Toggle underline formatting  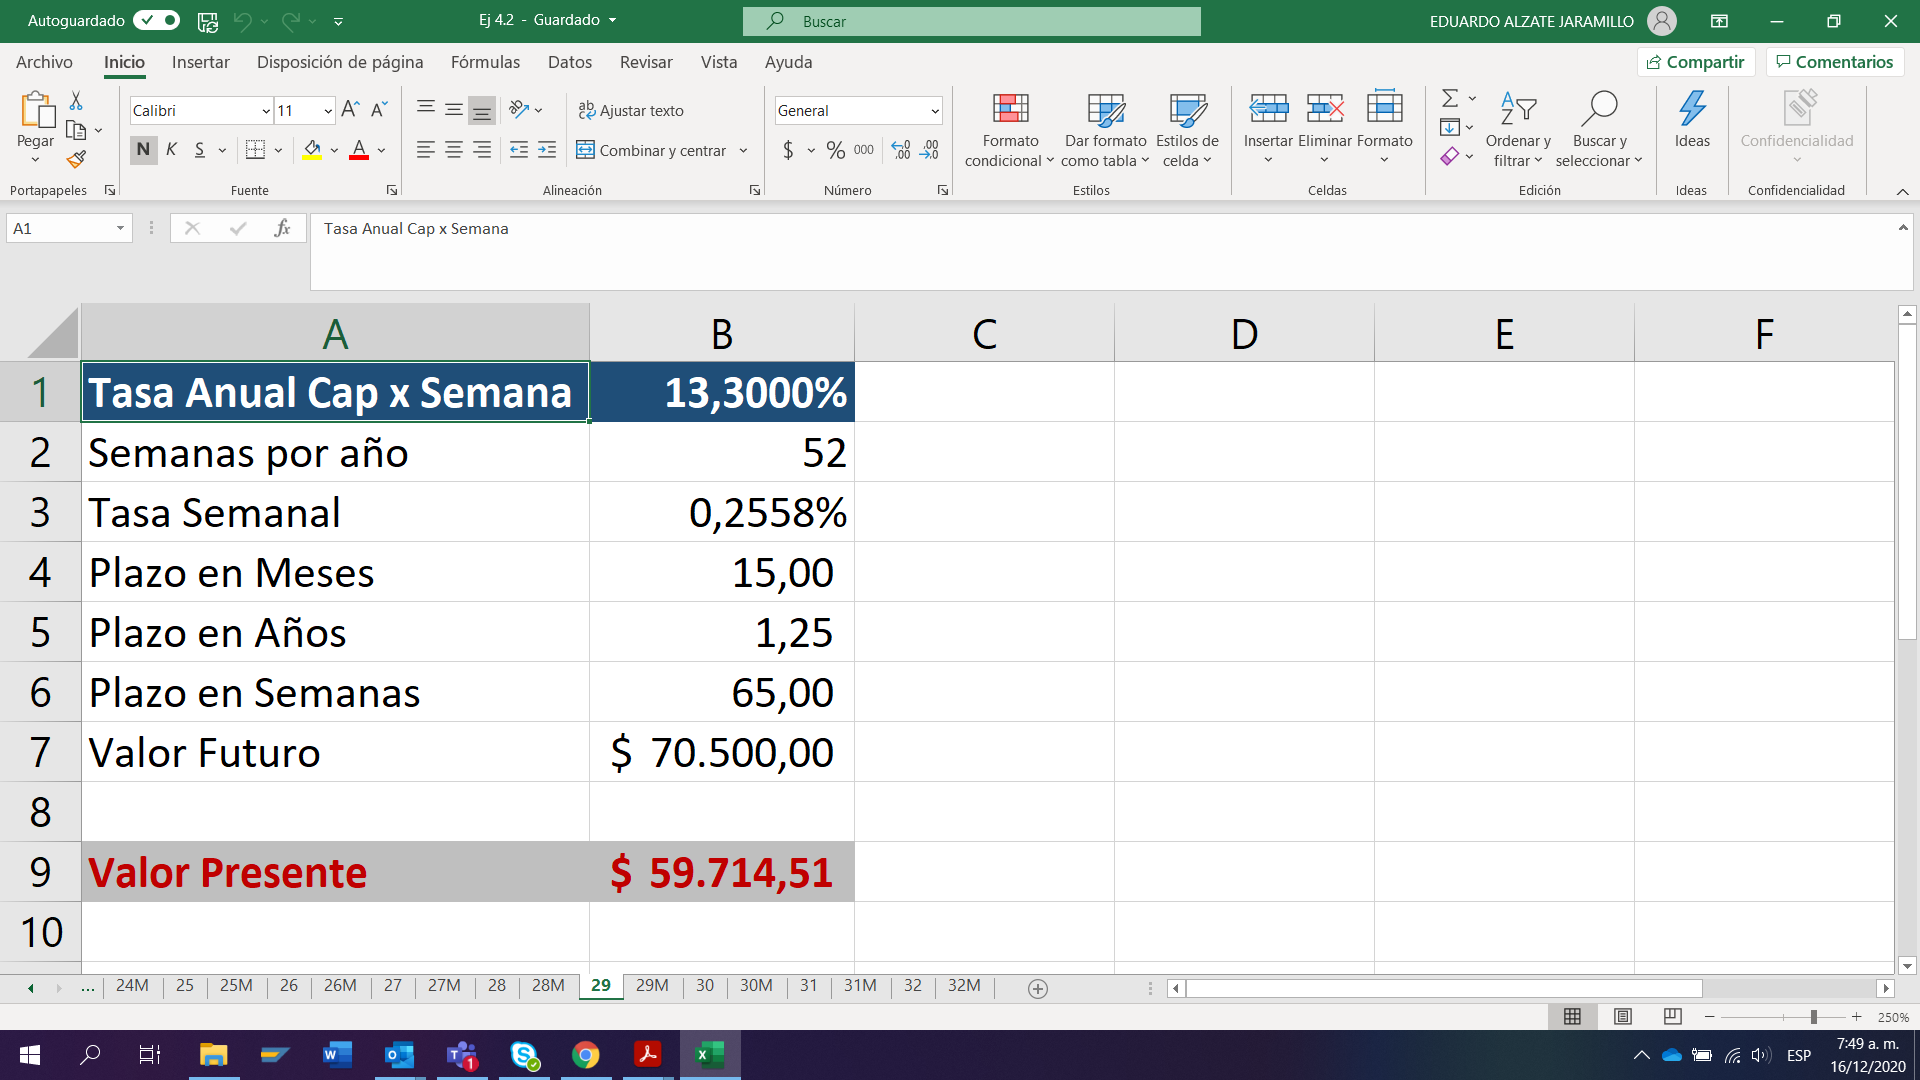coord(200,149)
